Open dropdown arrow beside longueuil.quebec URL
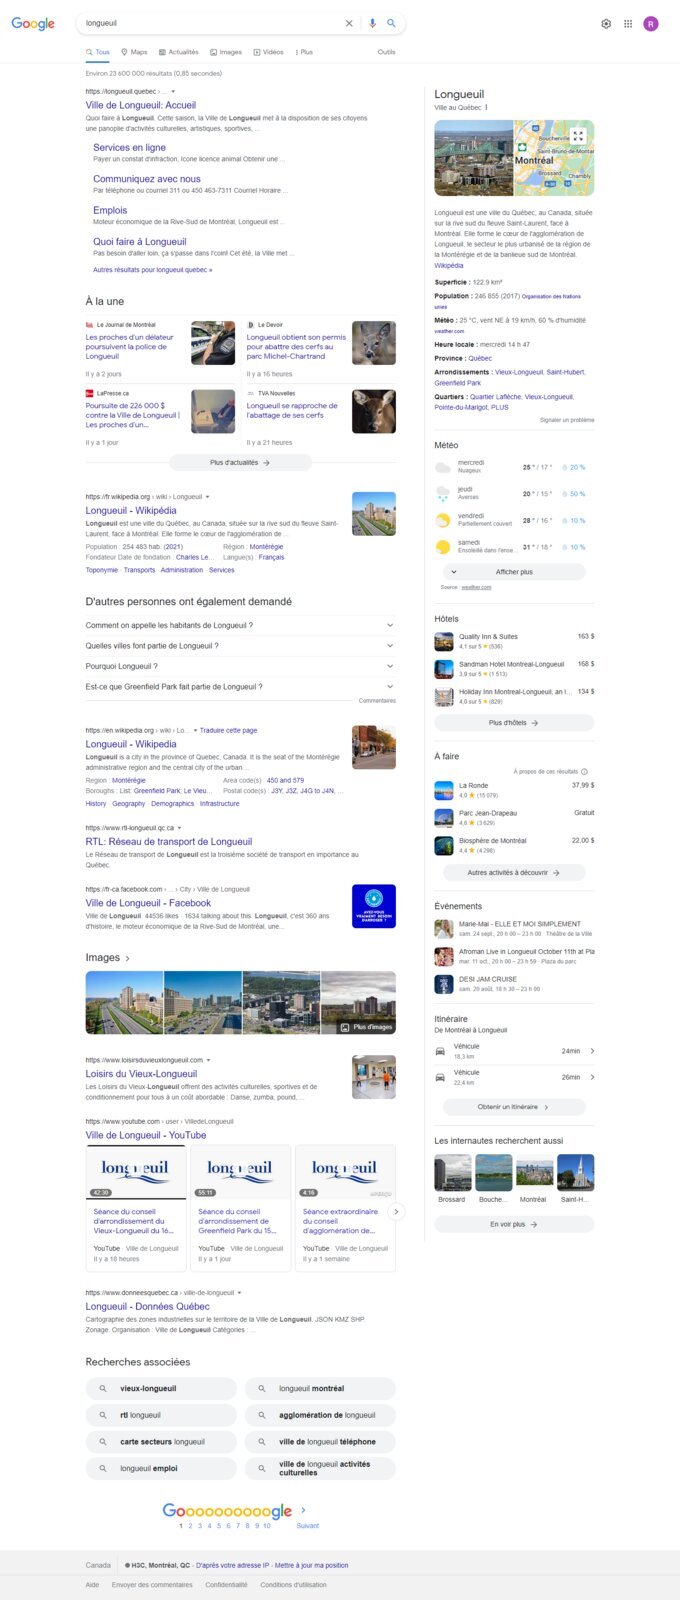 pyautogui.click(x=173, y=91)
